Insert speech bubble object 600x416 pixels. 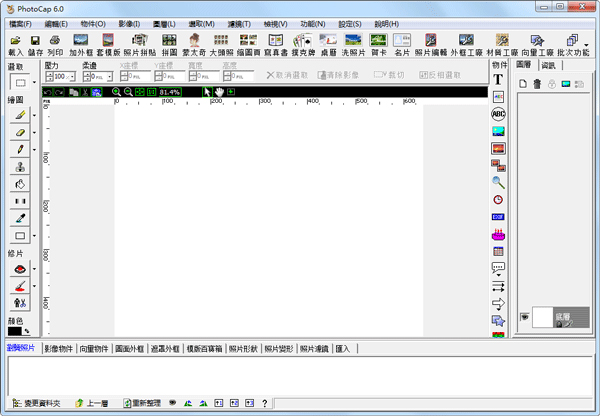498,269
